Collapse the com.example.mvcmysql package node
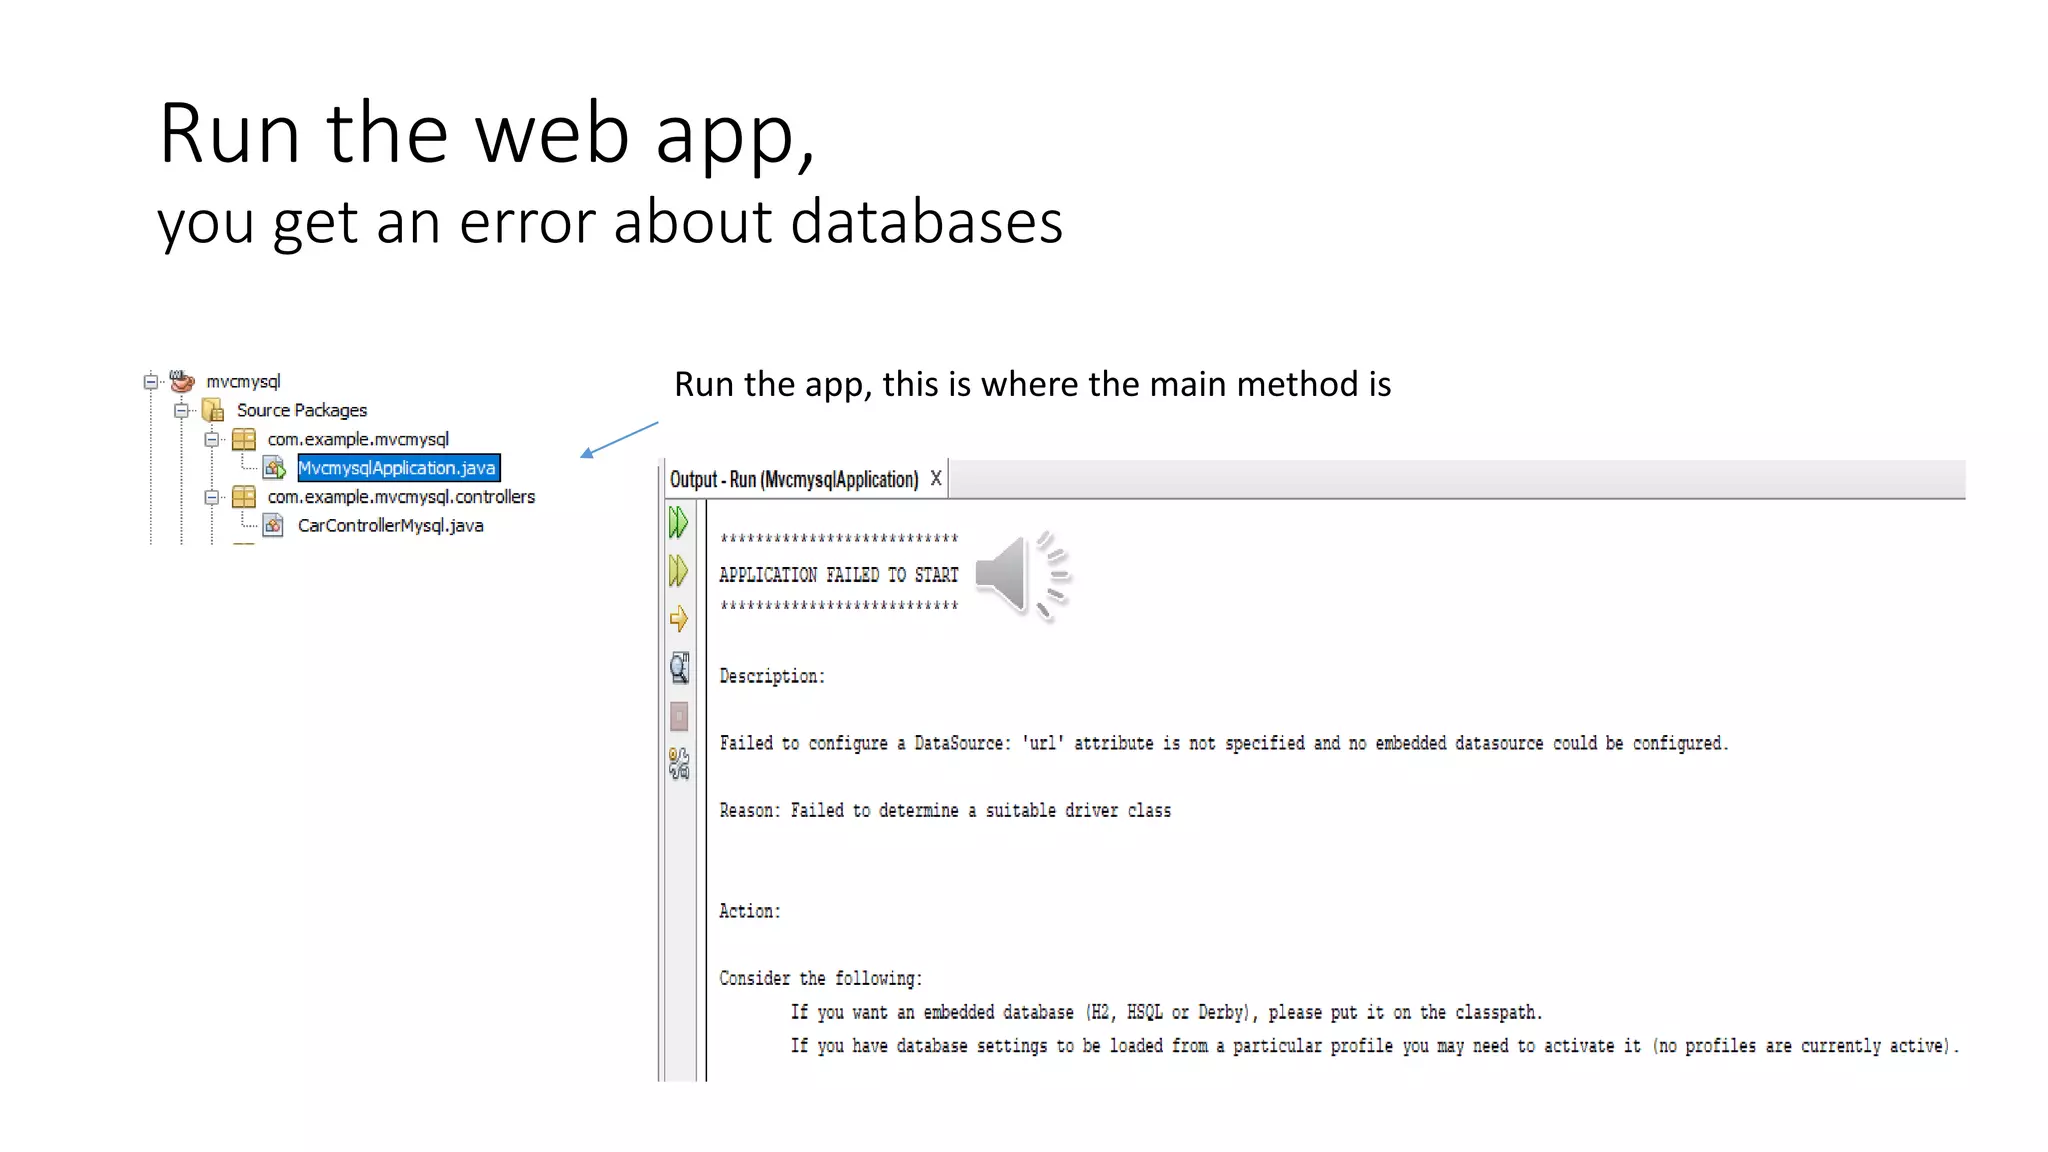 click(211, 439)
